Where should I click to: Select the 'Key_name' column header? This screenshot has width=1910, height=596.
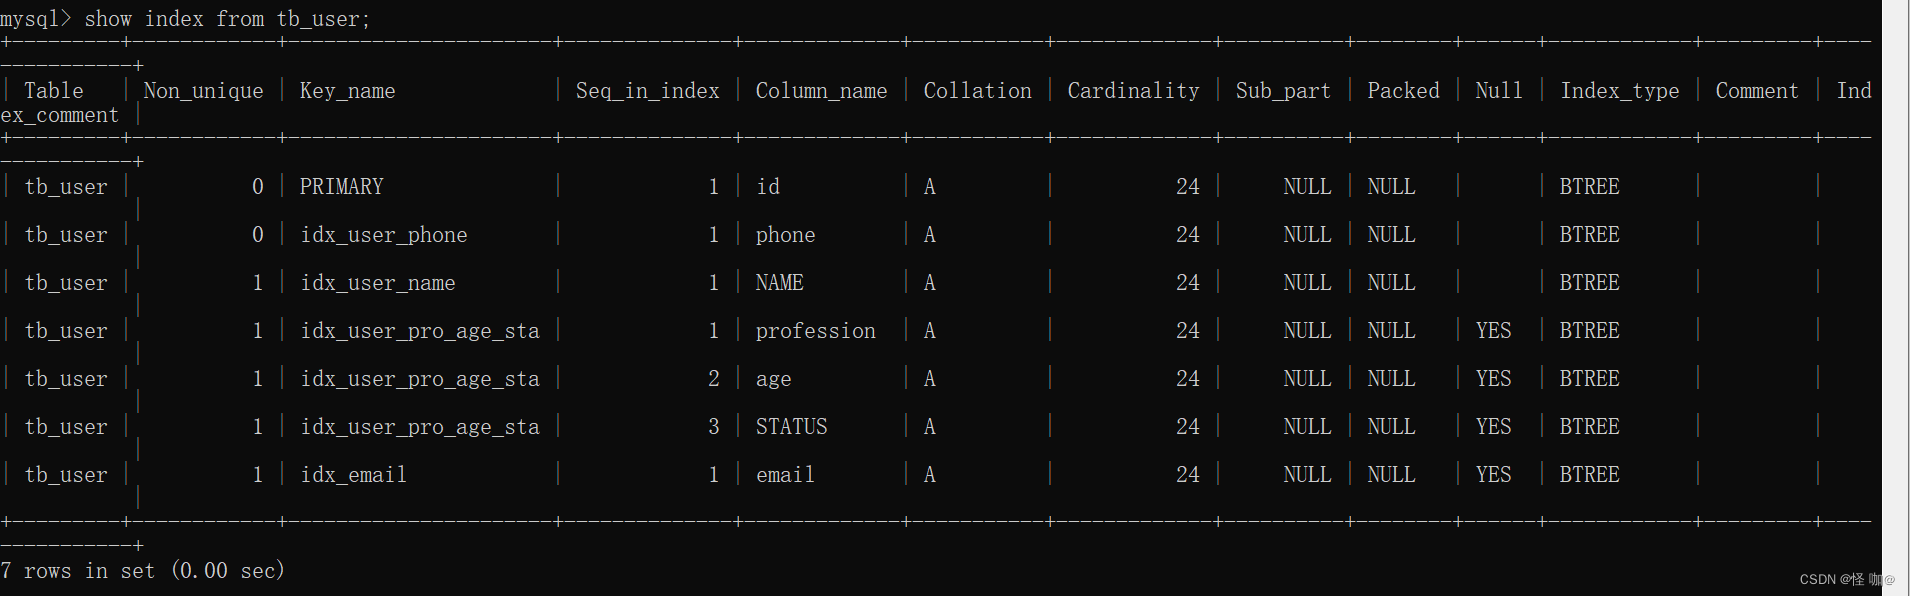coord(347,91)
